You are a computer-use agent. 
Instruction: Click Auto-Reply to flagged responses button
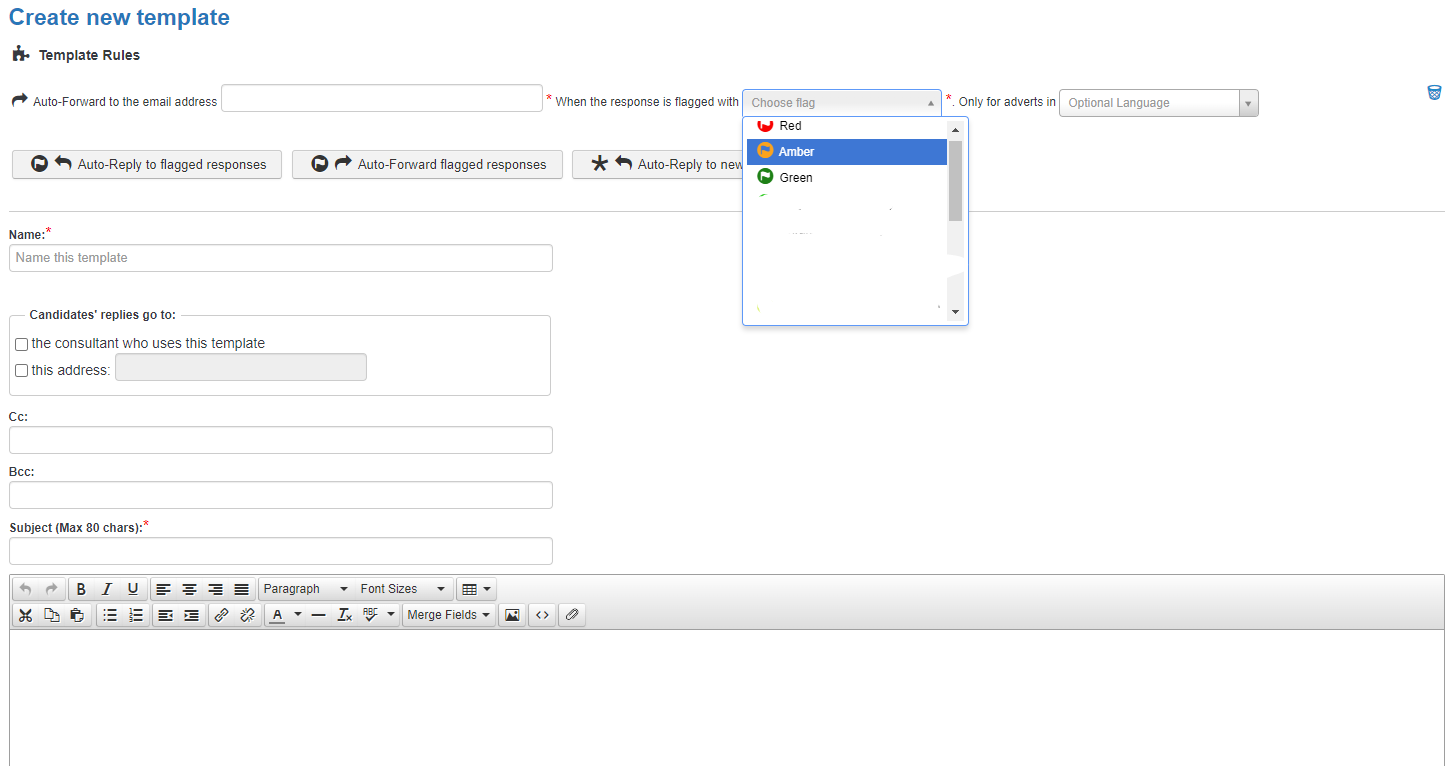(x=147, y=165)
